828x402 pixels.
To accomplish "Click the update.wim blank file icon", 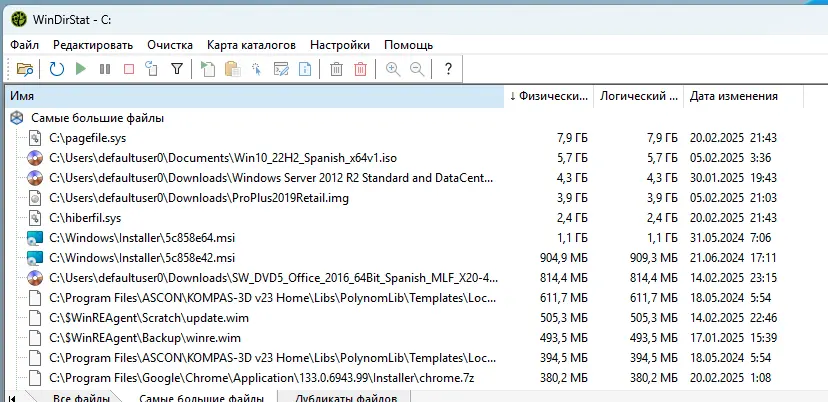I will pos(35,318).
